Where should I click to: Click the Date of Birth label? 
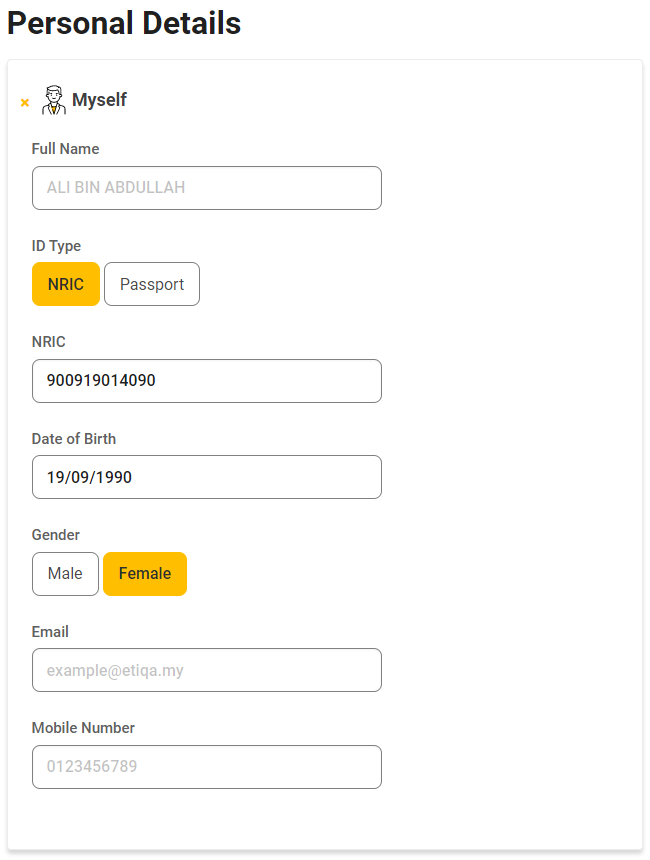coord(74,438)
